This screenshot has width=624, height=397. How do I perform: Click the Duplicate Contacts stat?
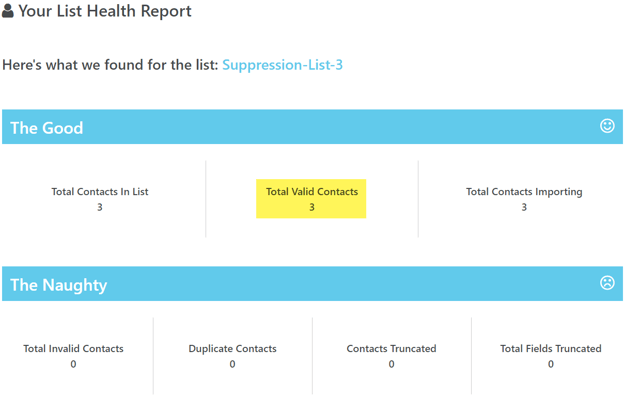[x=232, y=356]
